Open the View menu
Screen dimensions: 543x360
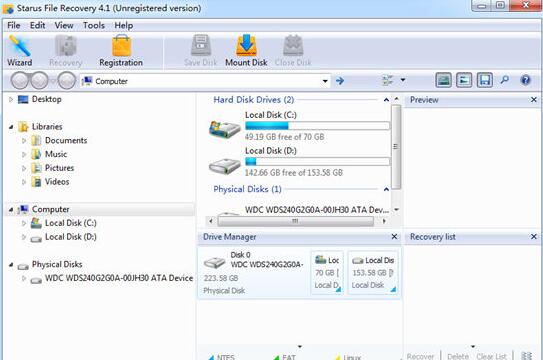coord(64,26)
